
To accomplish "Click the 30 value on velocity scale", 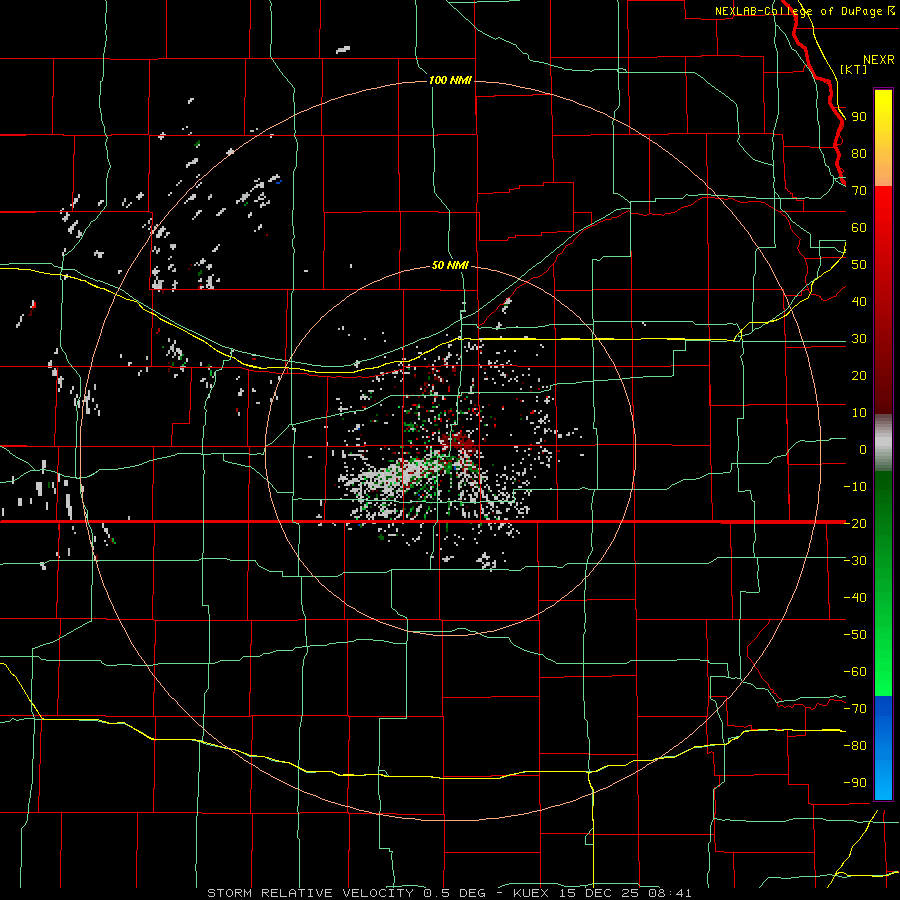I will point(859,339).
